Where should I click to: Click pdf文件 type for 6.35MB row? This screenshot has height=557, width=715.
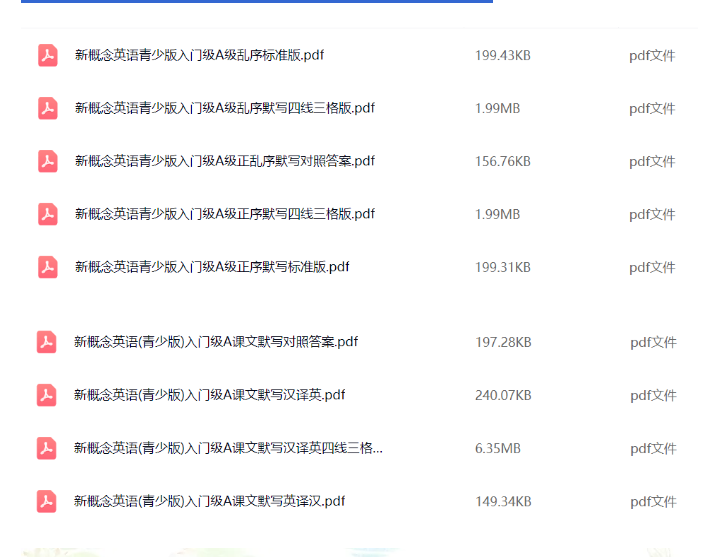click(653, 449)
